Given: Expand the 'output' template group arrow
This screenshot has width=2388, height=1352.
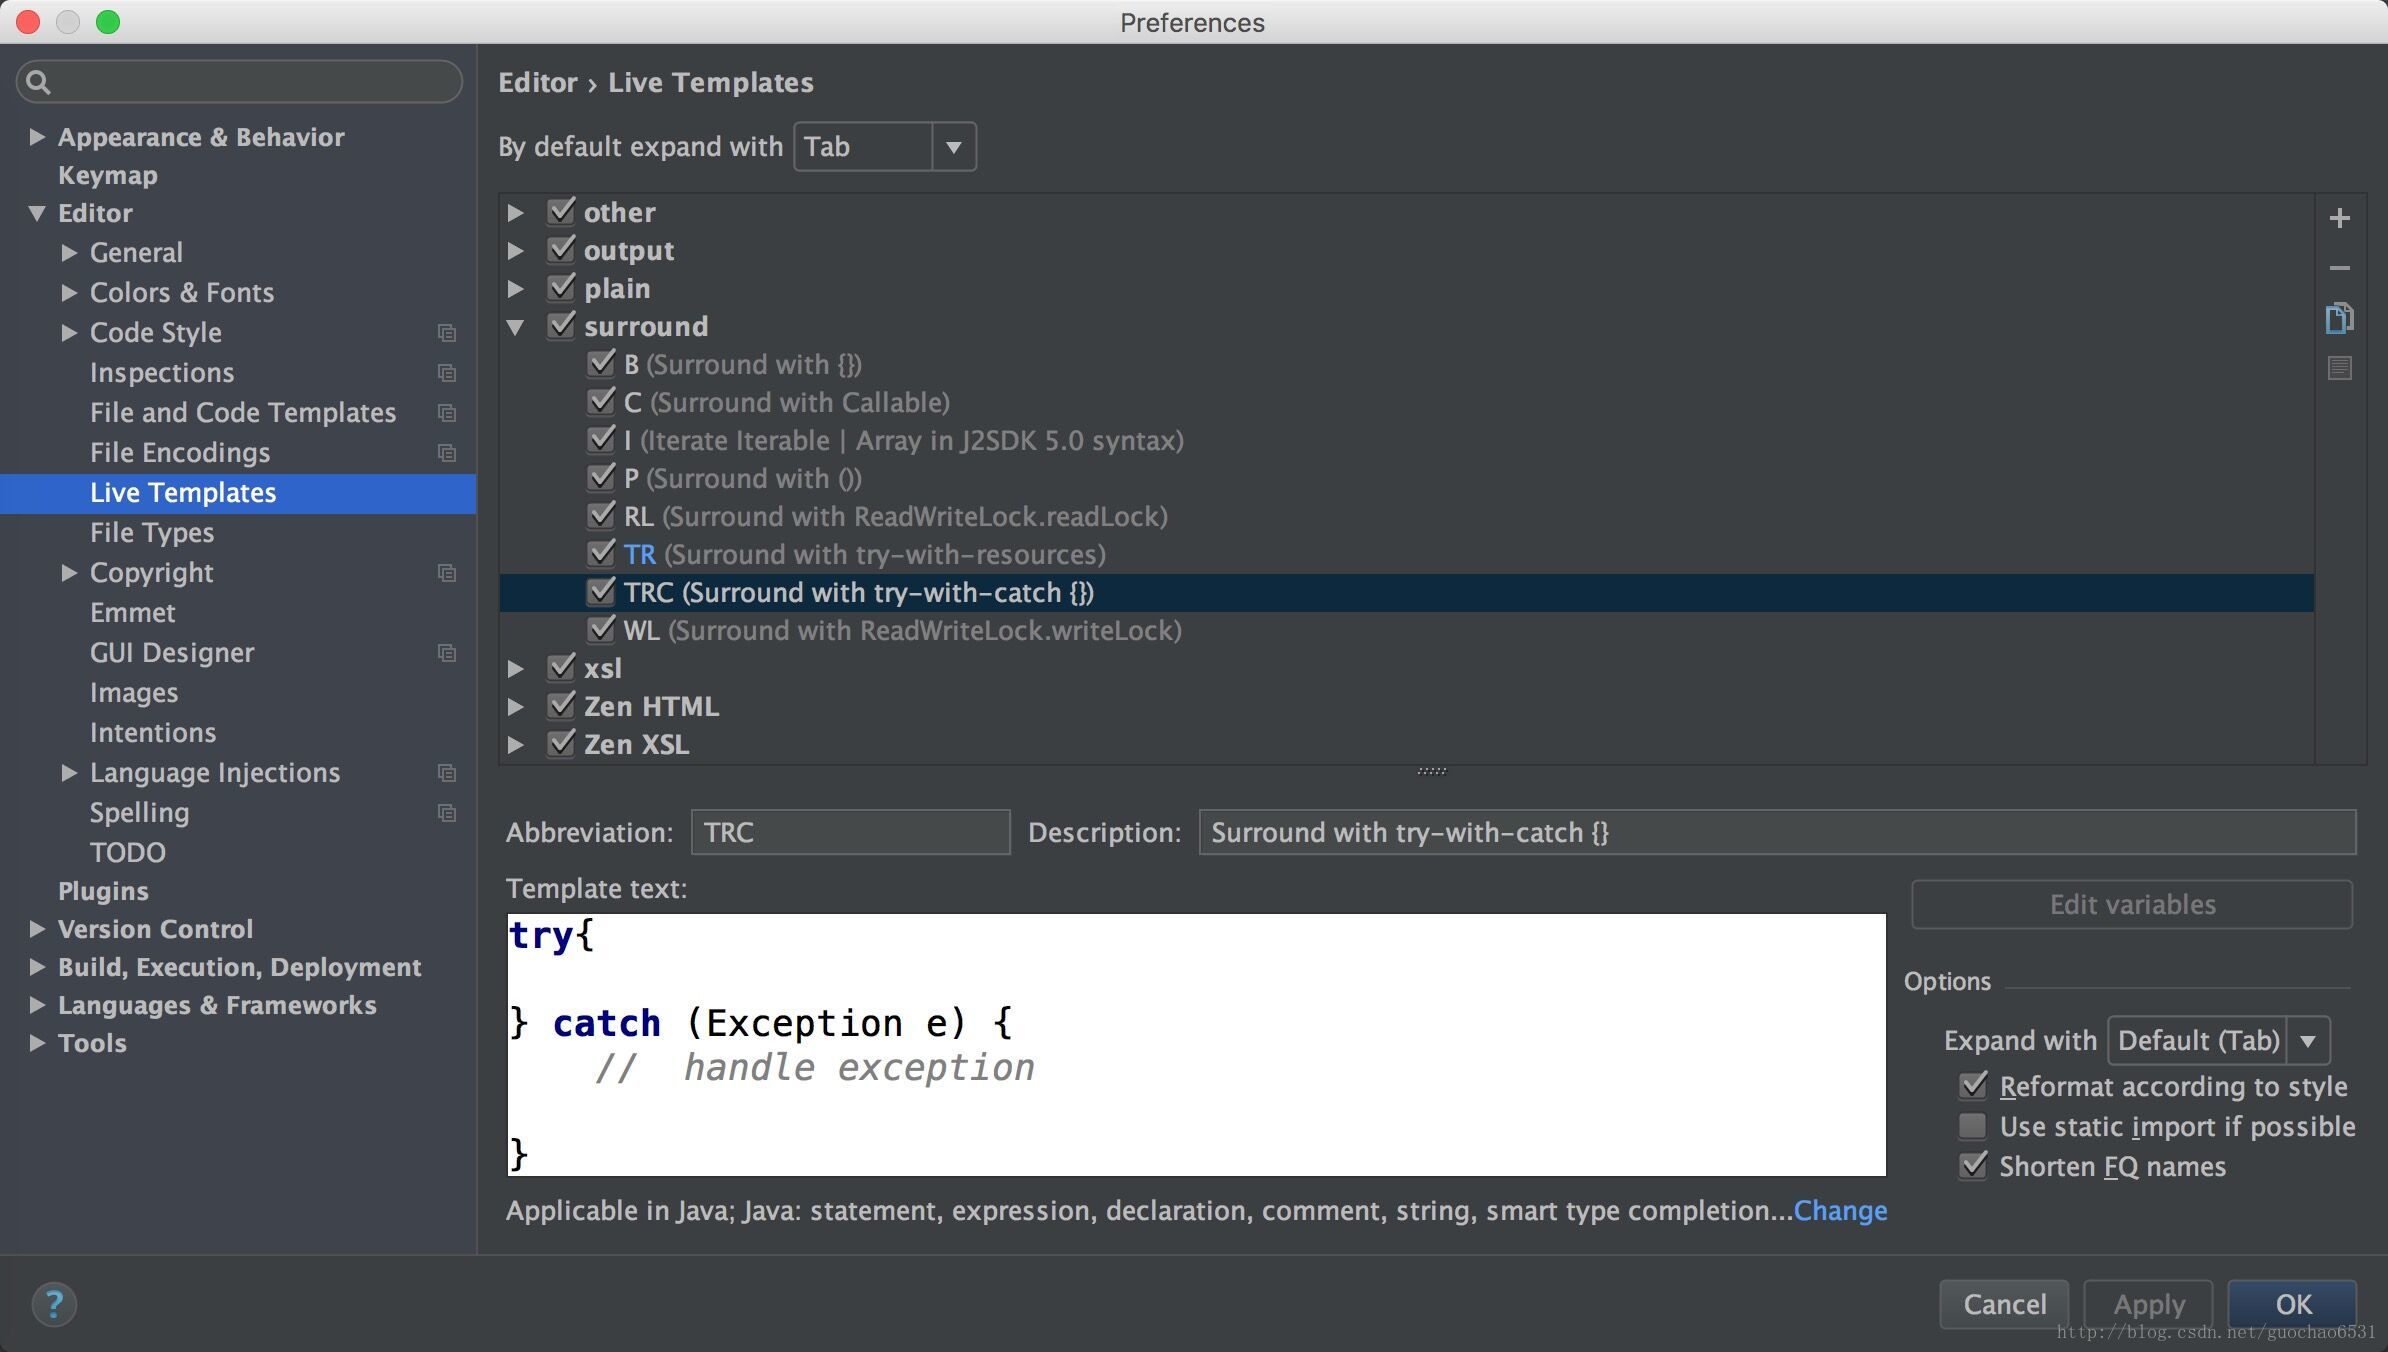Looking at the screenshot, I should 515,250.
